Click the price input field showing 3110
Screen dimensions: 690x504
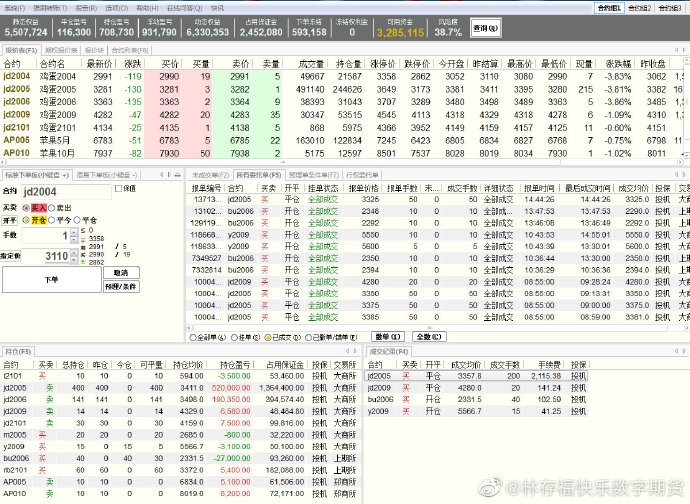(46, 256)
